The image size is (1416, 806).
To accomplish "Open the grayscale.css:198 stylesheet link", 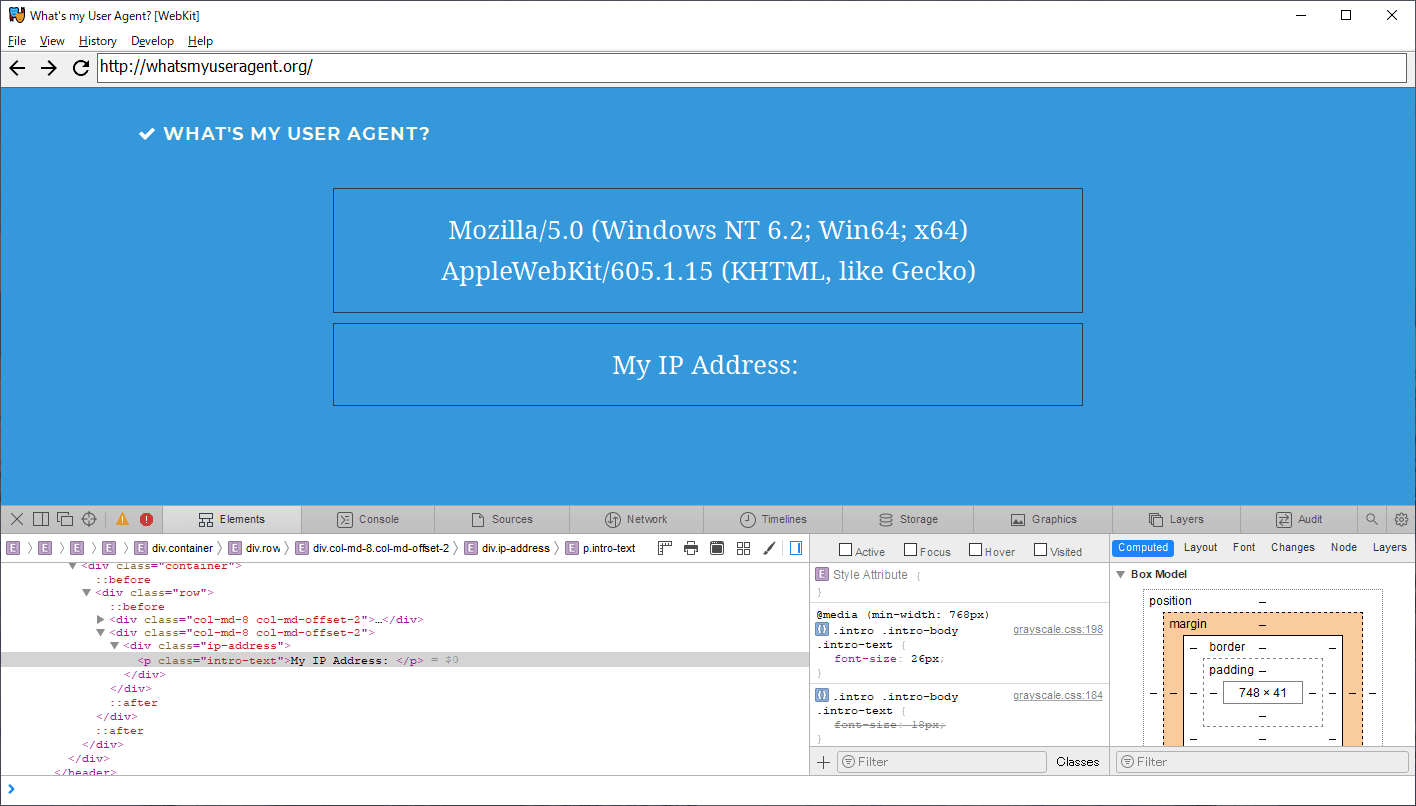I will click(x=1058, y=629).
